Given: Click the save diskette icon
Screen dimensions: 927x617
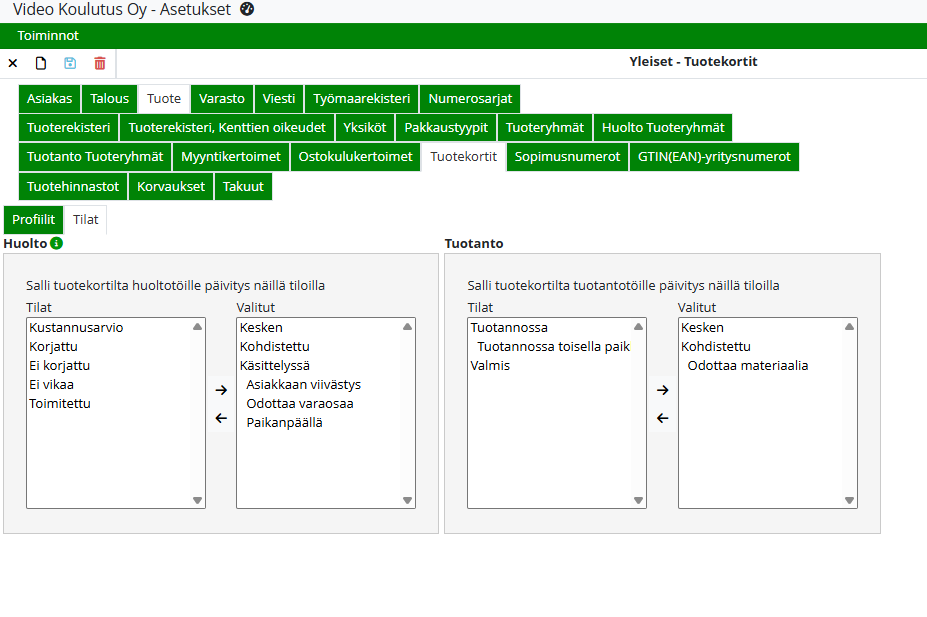Looking at the screenshot, I should (70, 63).
